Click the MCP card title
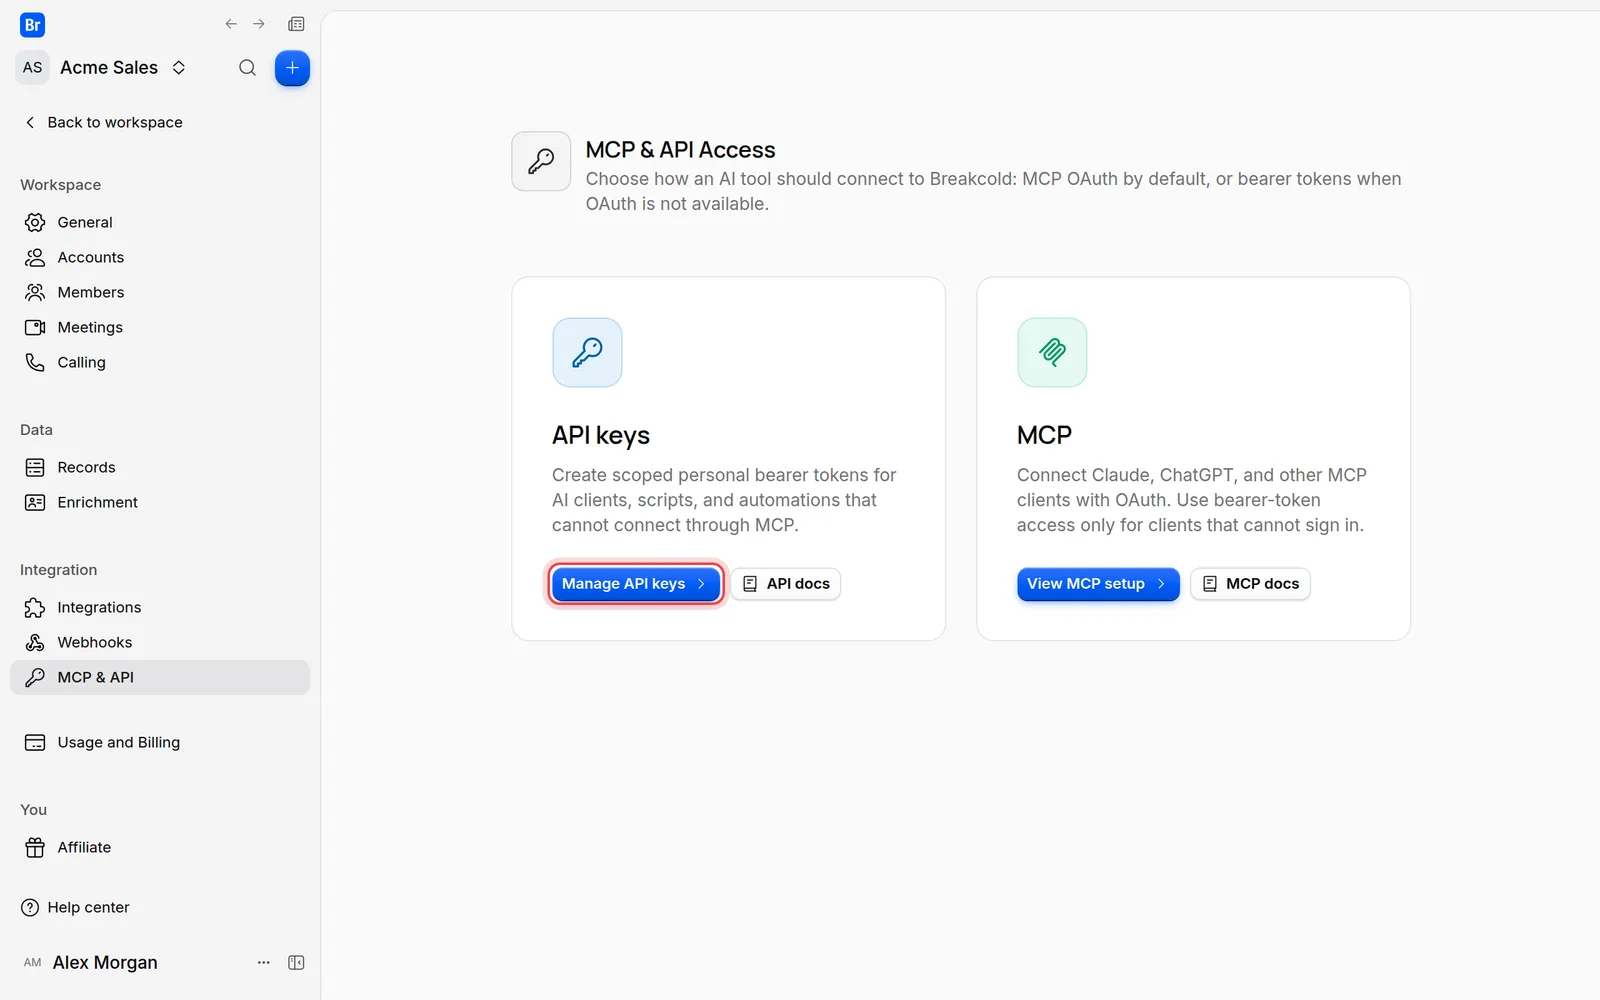 (1044, 435)
